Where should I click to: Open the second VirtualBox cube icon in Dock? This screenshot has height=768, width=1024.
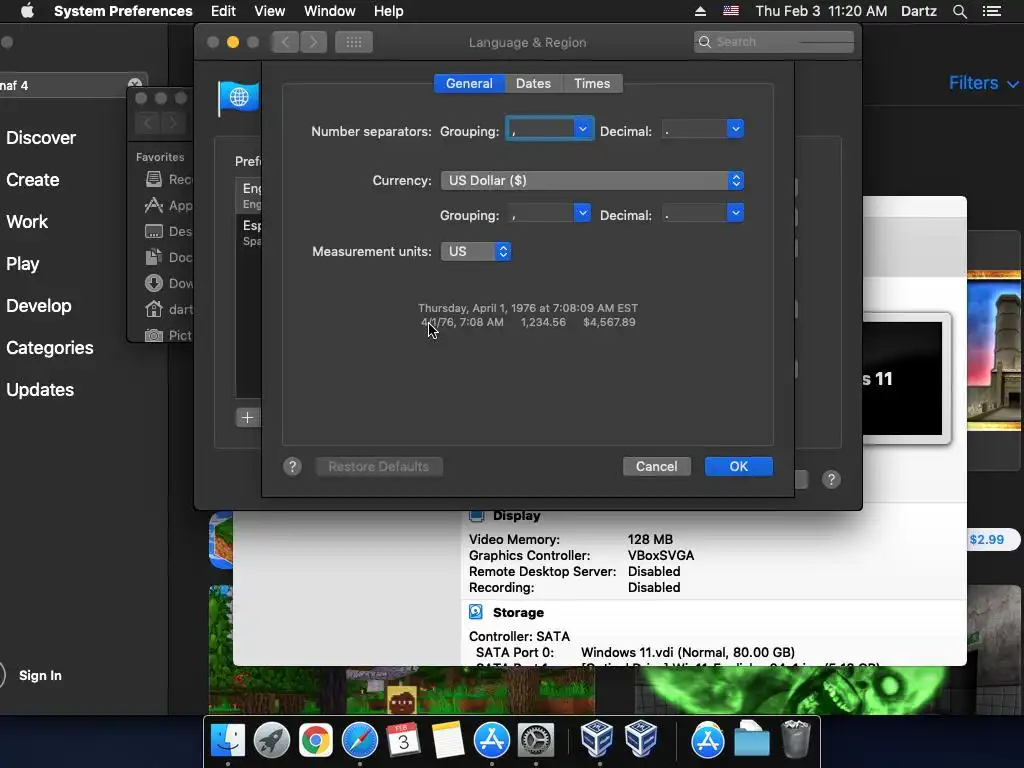640,739
